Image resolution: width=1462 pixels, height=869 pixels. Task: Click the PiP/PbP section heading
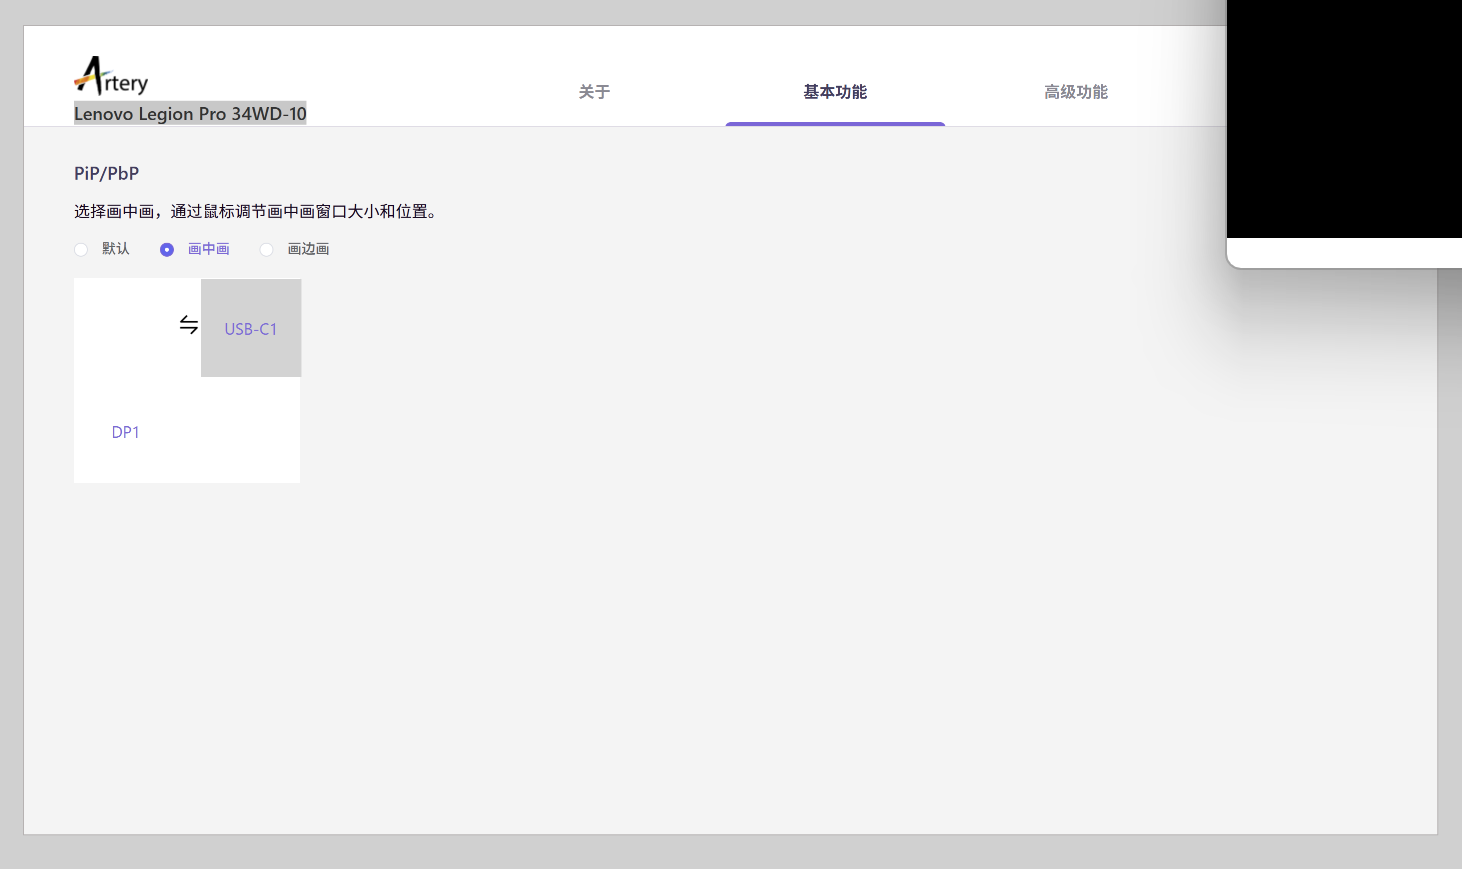tap(106, 173)
